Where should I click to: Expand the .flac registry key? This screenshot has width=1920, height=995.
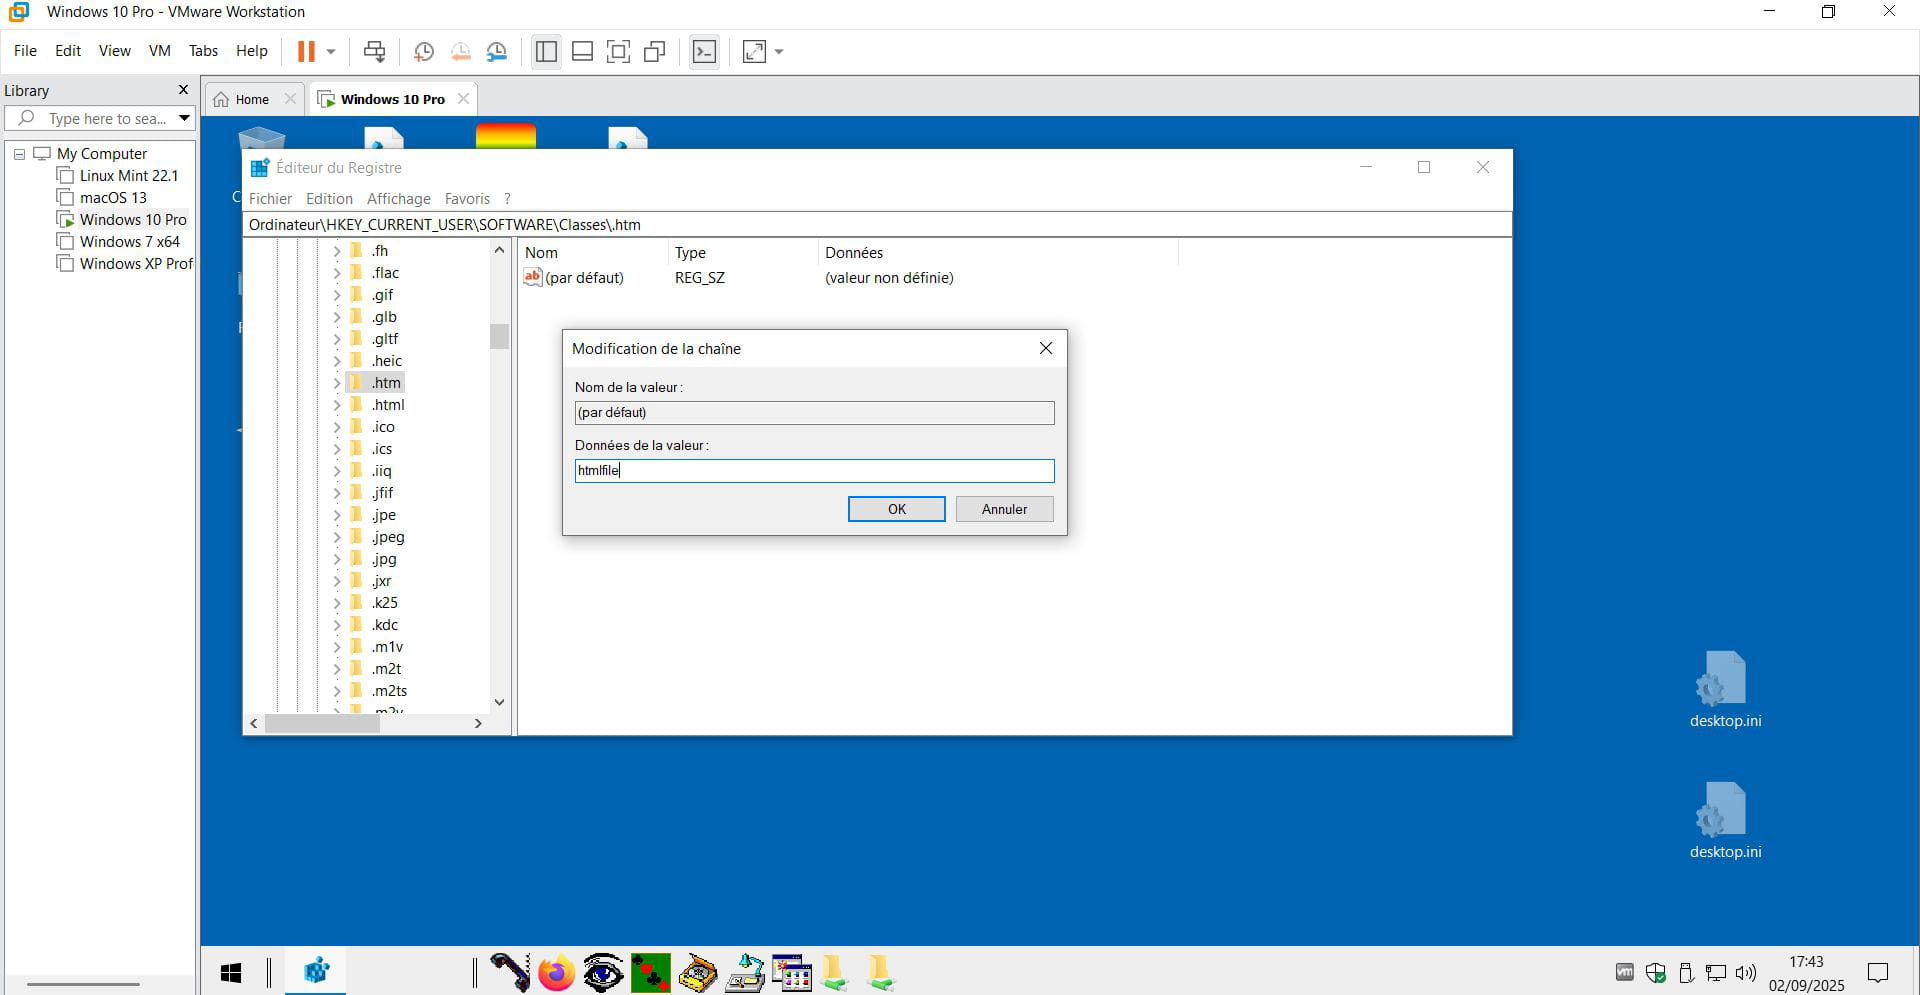[336, 273]
